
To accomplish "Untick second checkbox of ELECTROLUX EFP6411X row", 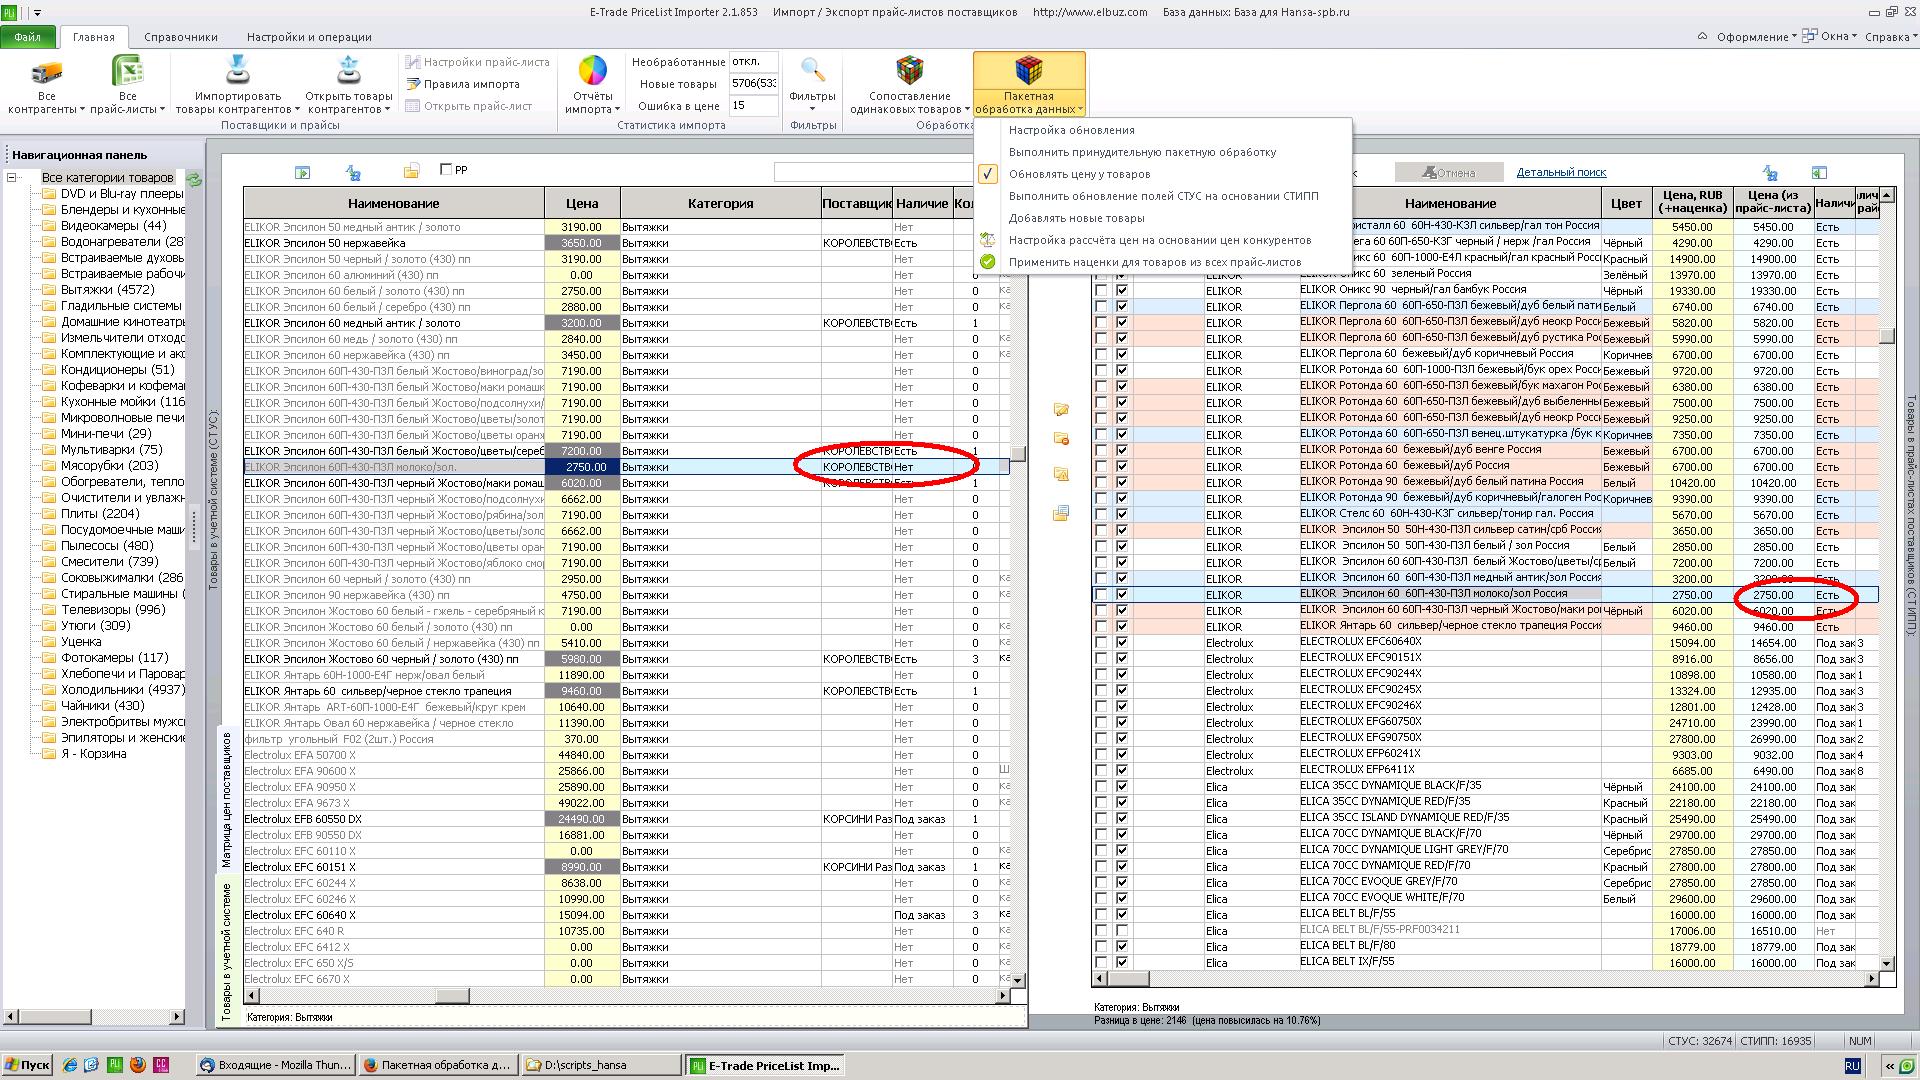I will [x=1122, y=771].
